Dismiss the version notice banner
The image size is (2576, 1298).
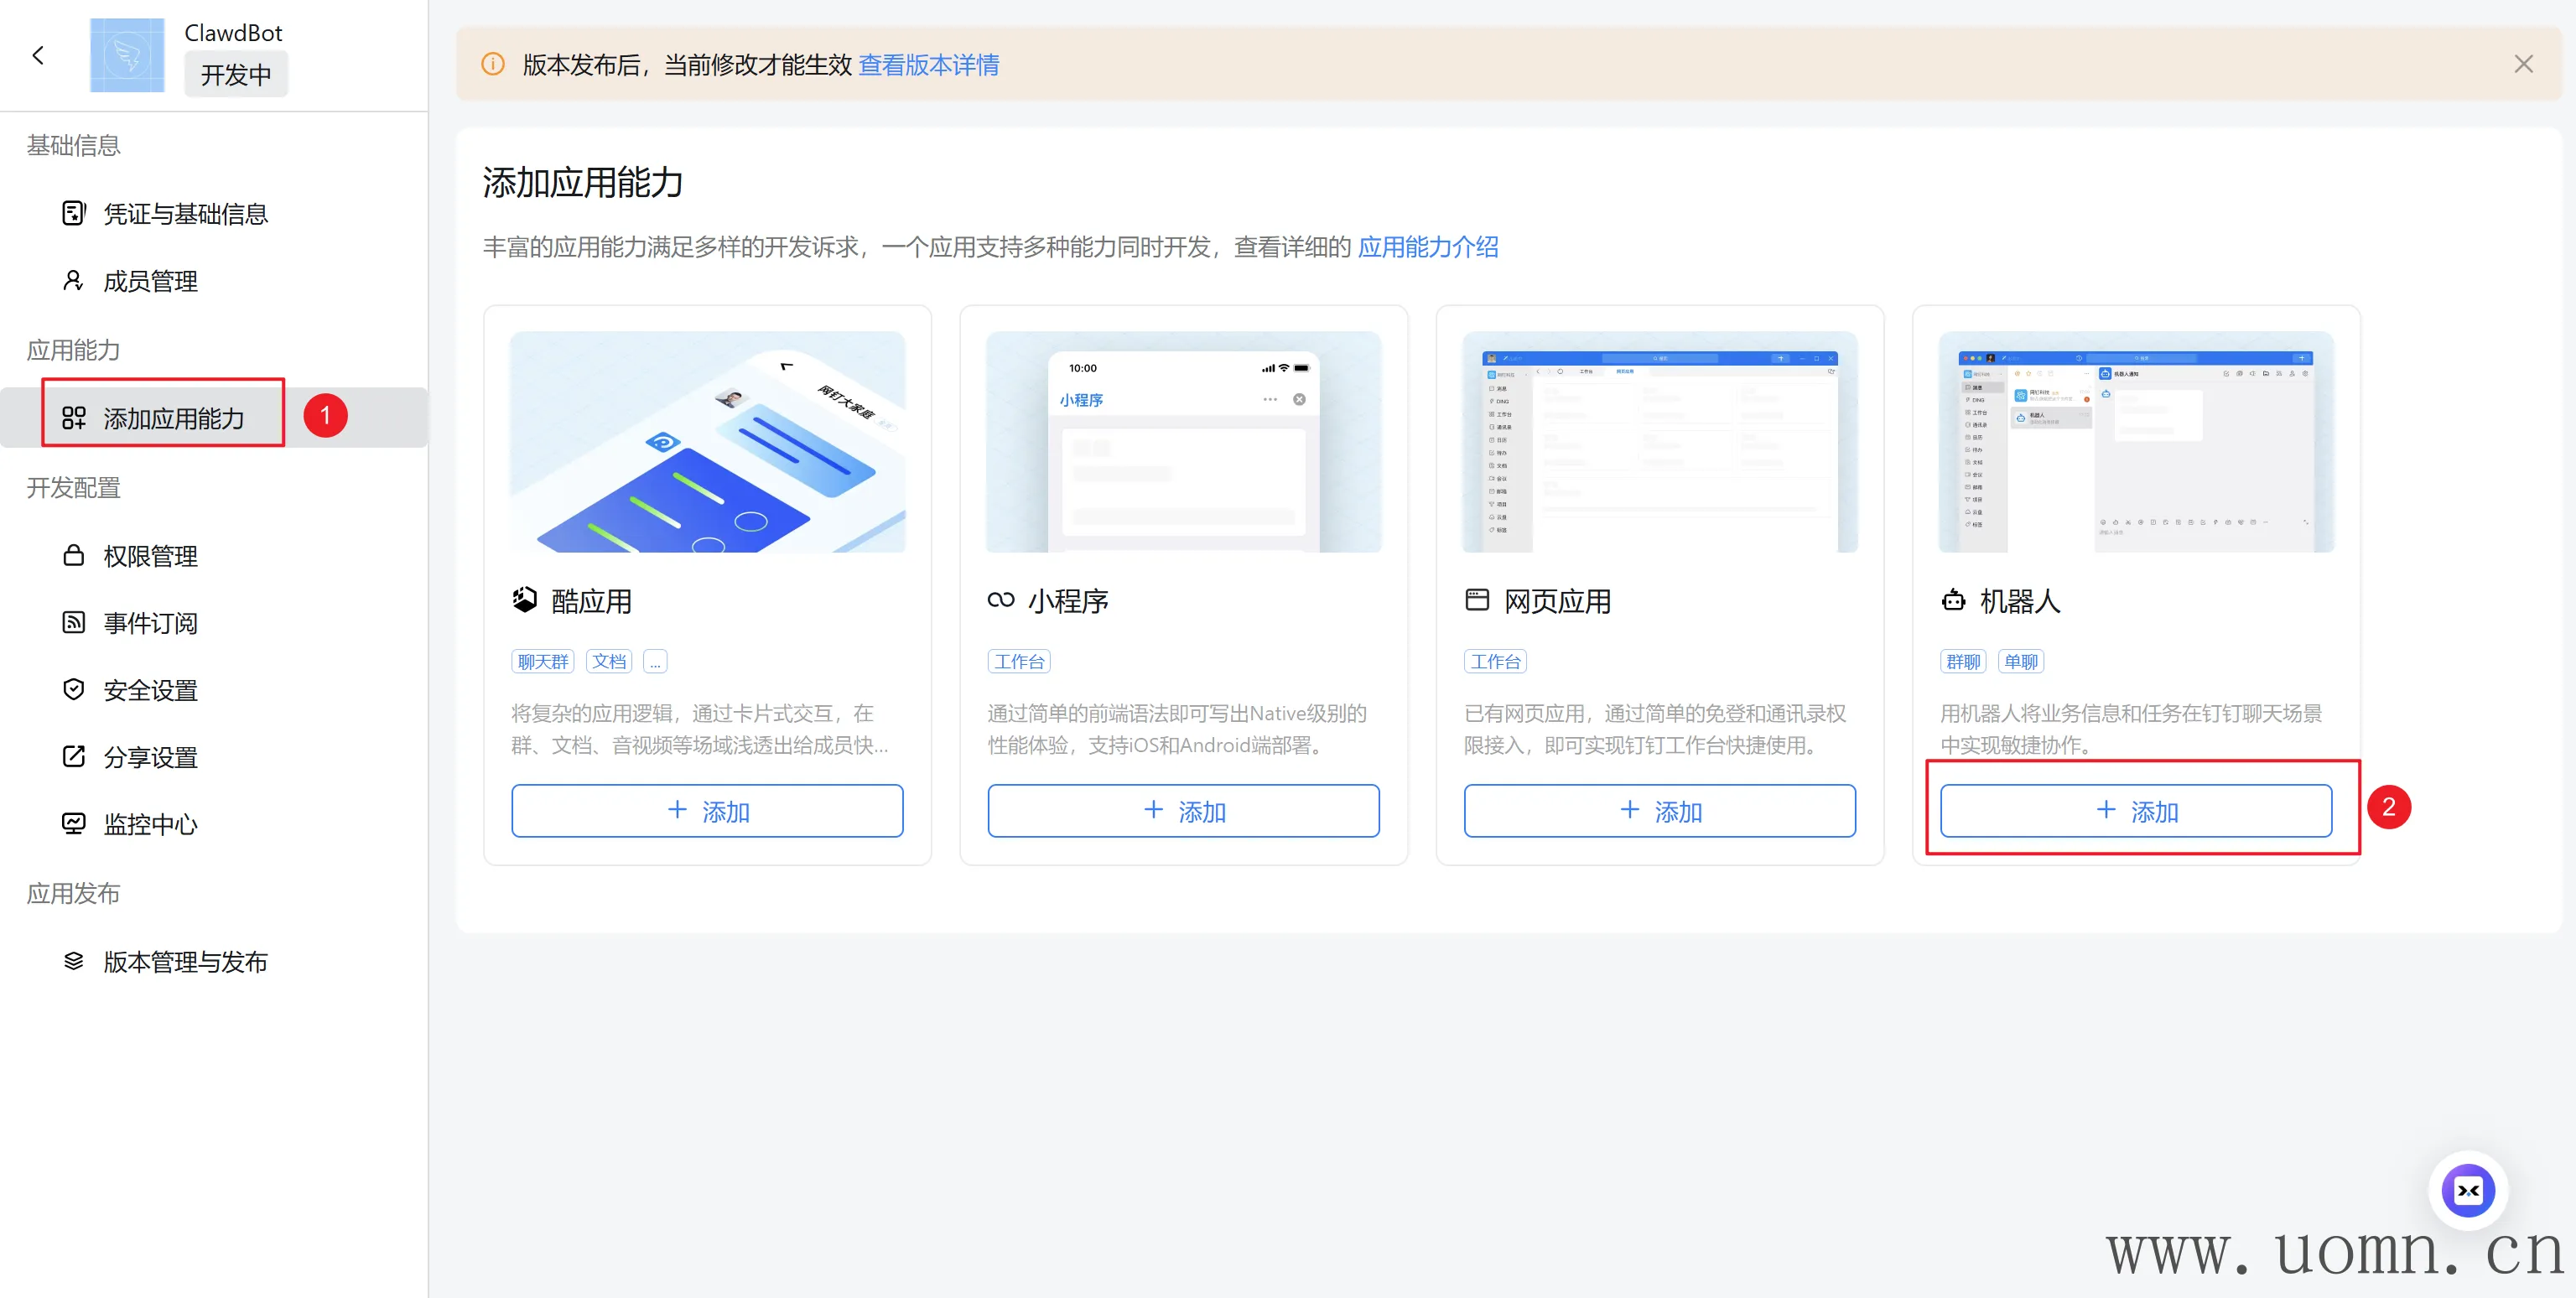(2523, 65)
